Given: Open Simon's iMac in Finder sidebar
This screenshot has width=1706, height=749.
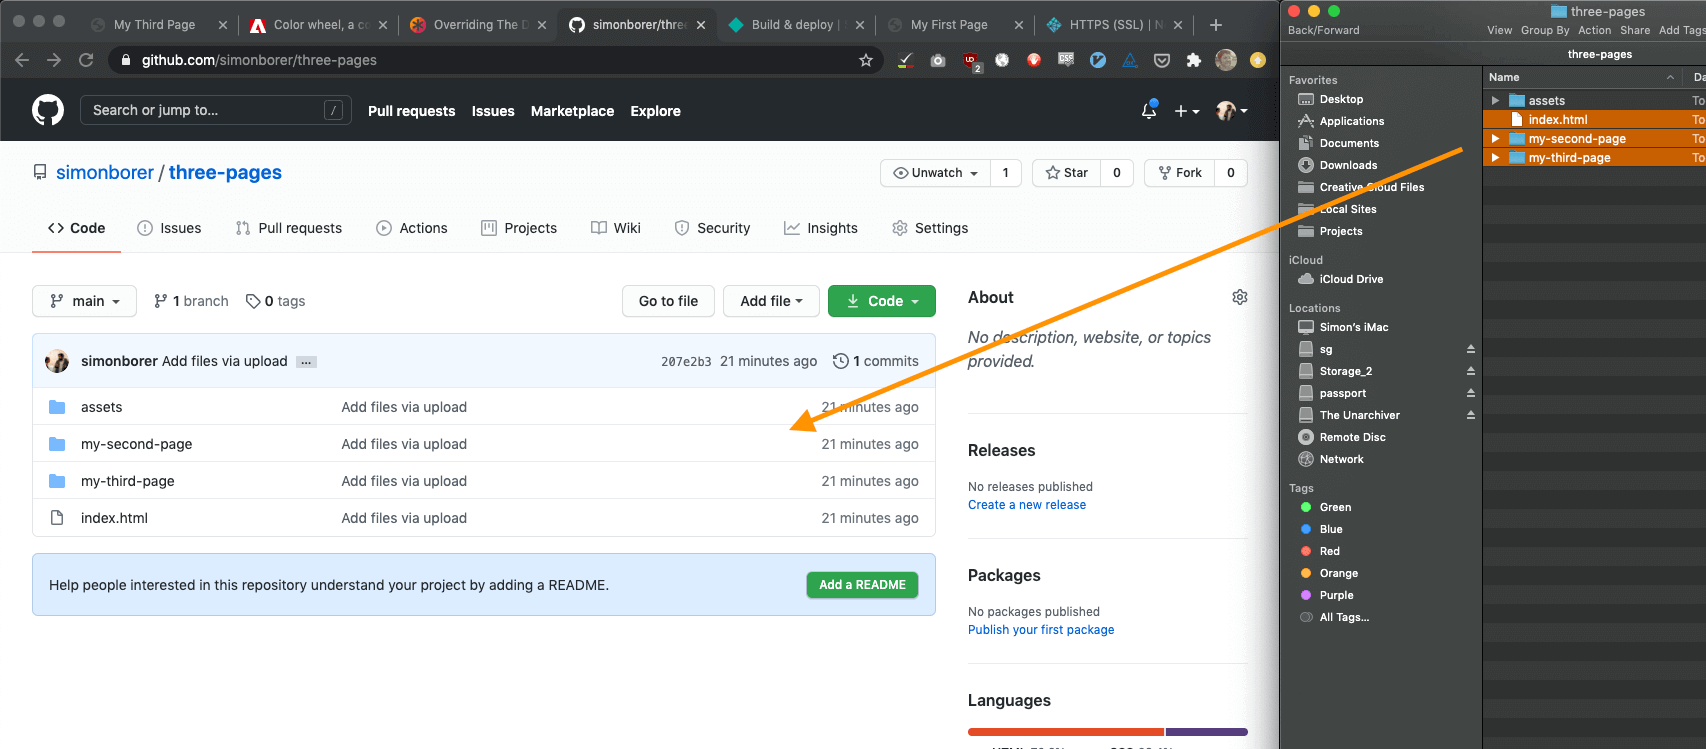Looking at the screenshot, I should point(1353,327).
